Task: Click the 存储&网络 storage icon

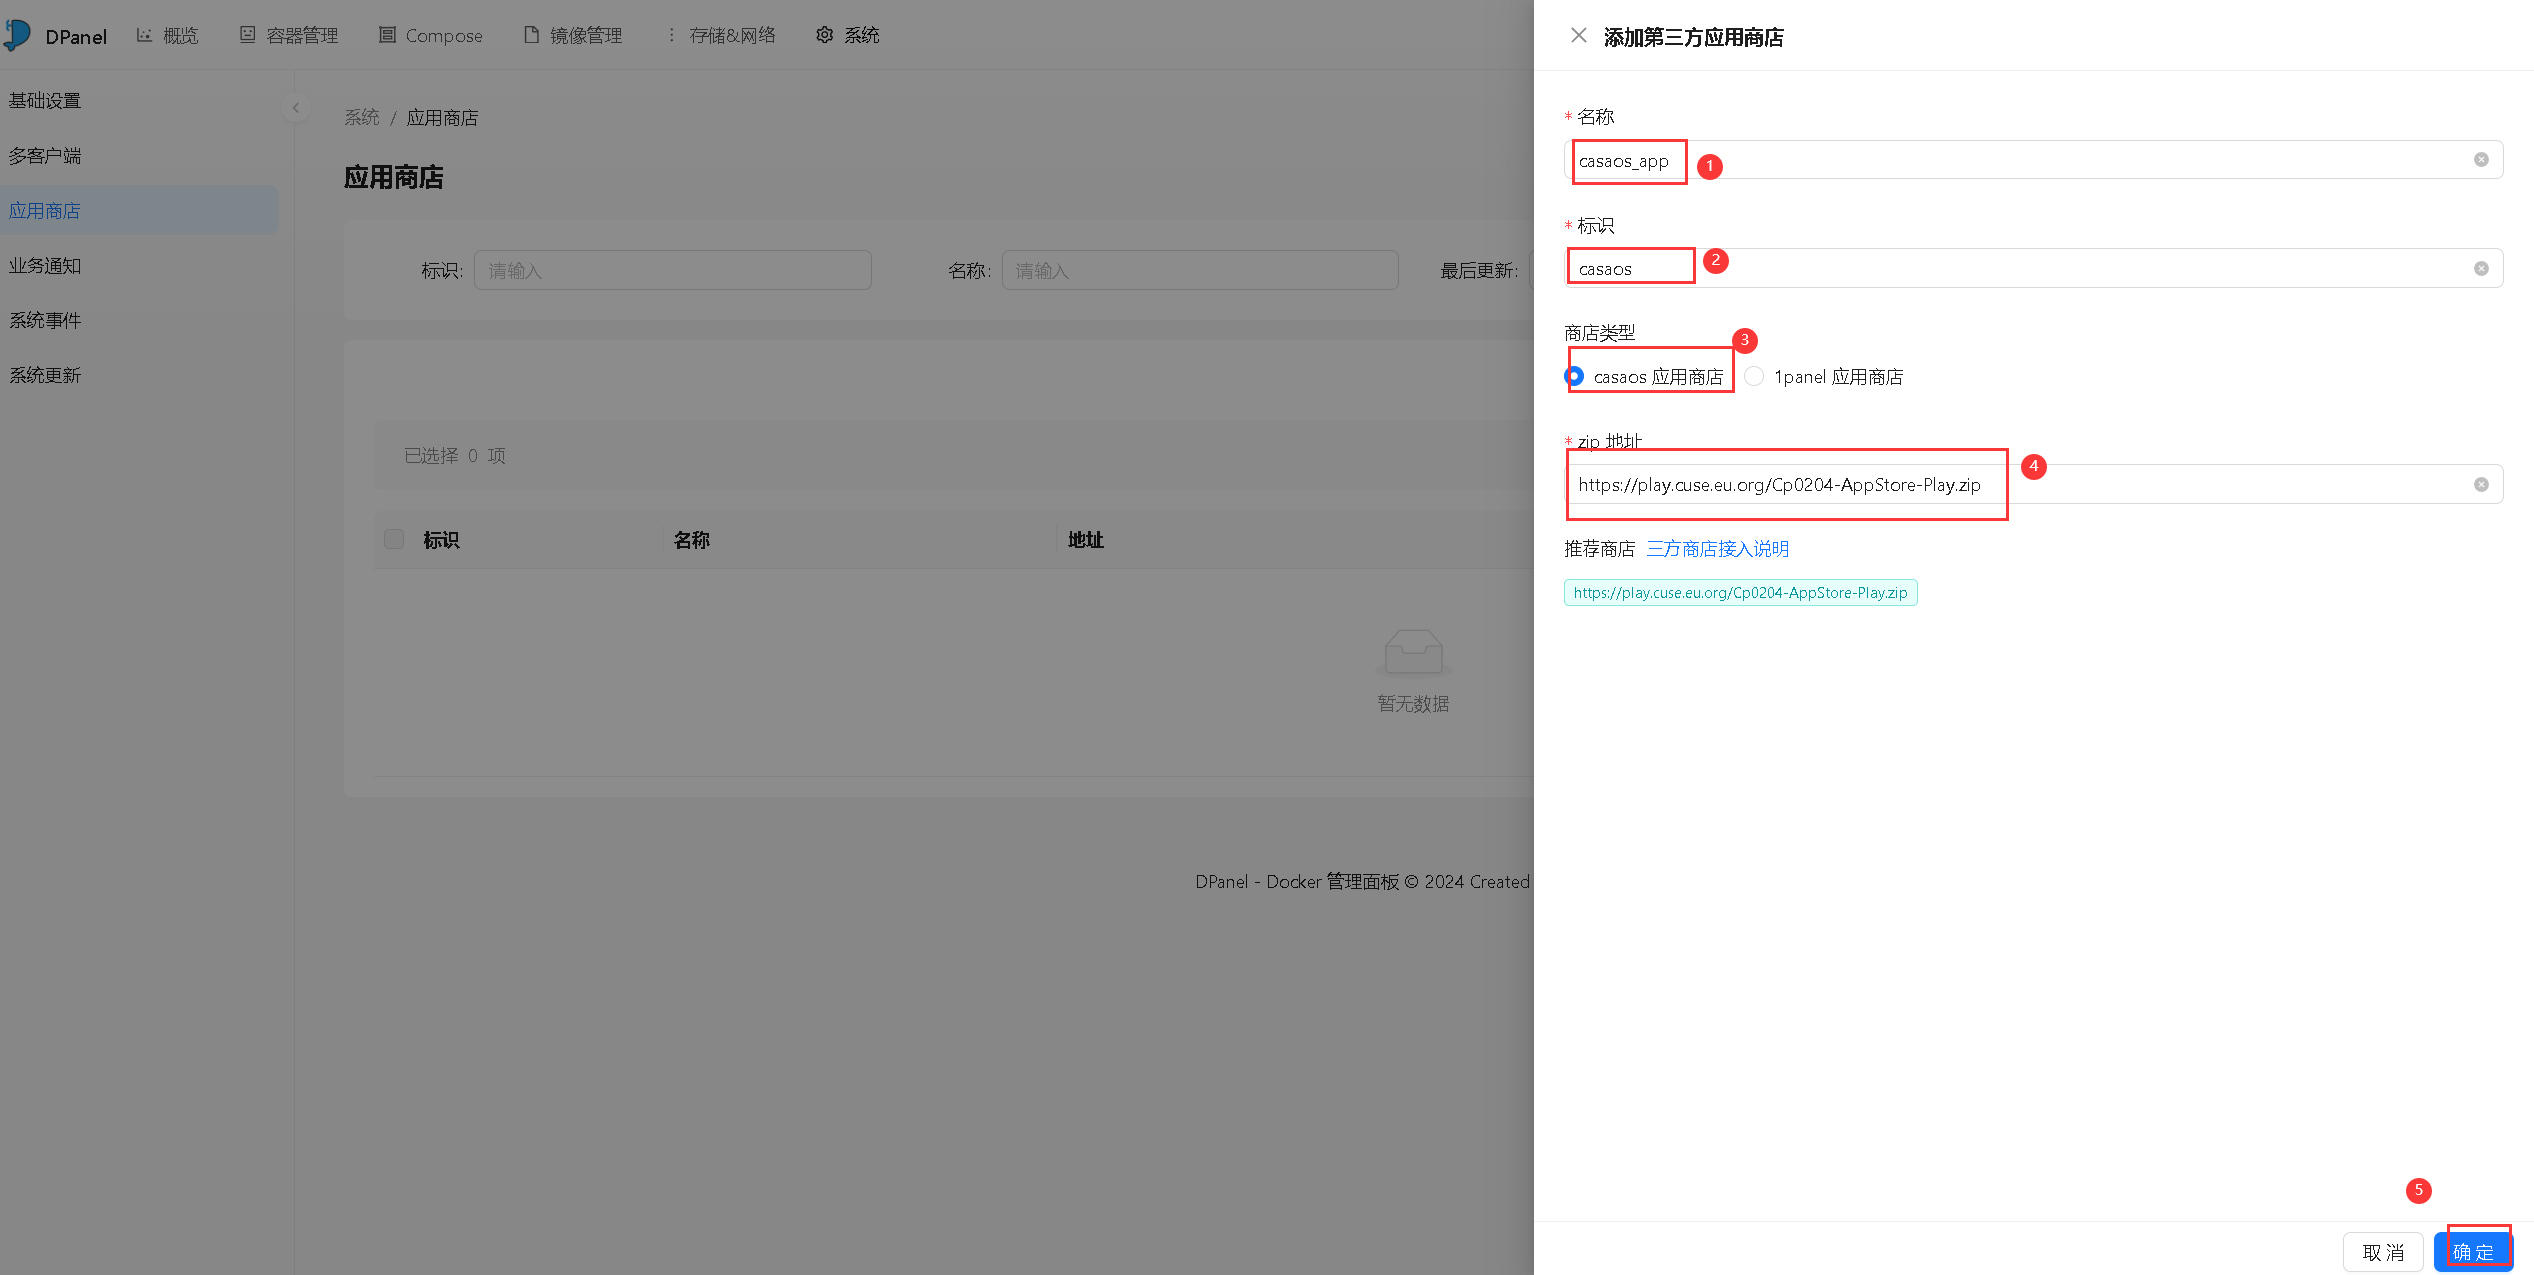Action: point(672,33)
